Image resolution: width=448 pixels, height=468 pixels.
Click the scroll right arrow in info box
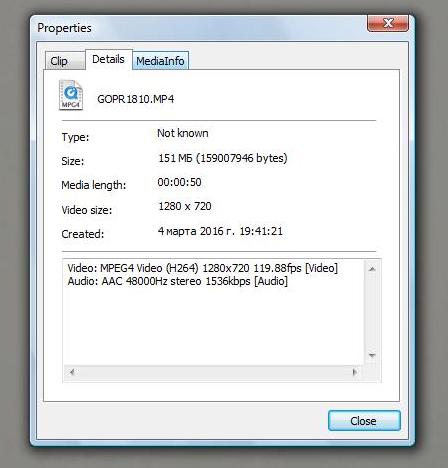(x=355, y=372)
